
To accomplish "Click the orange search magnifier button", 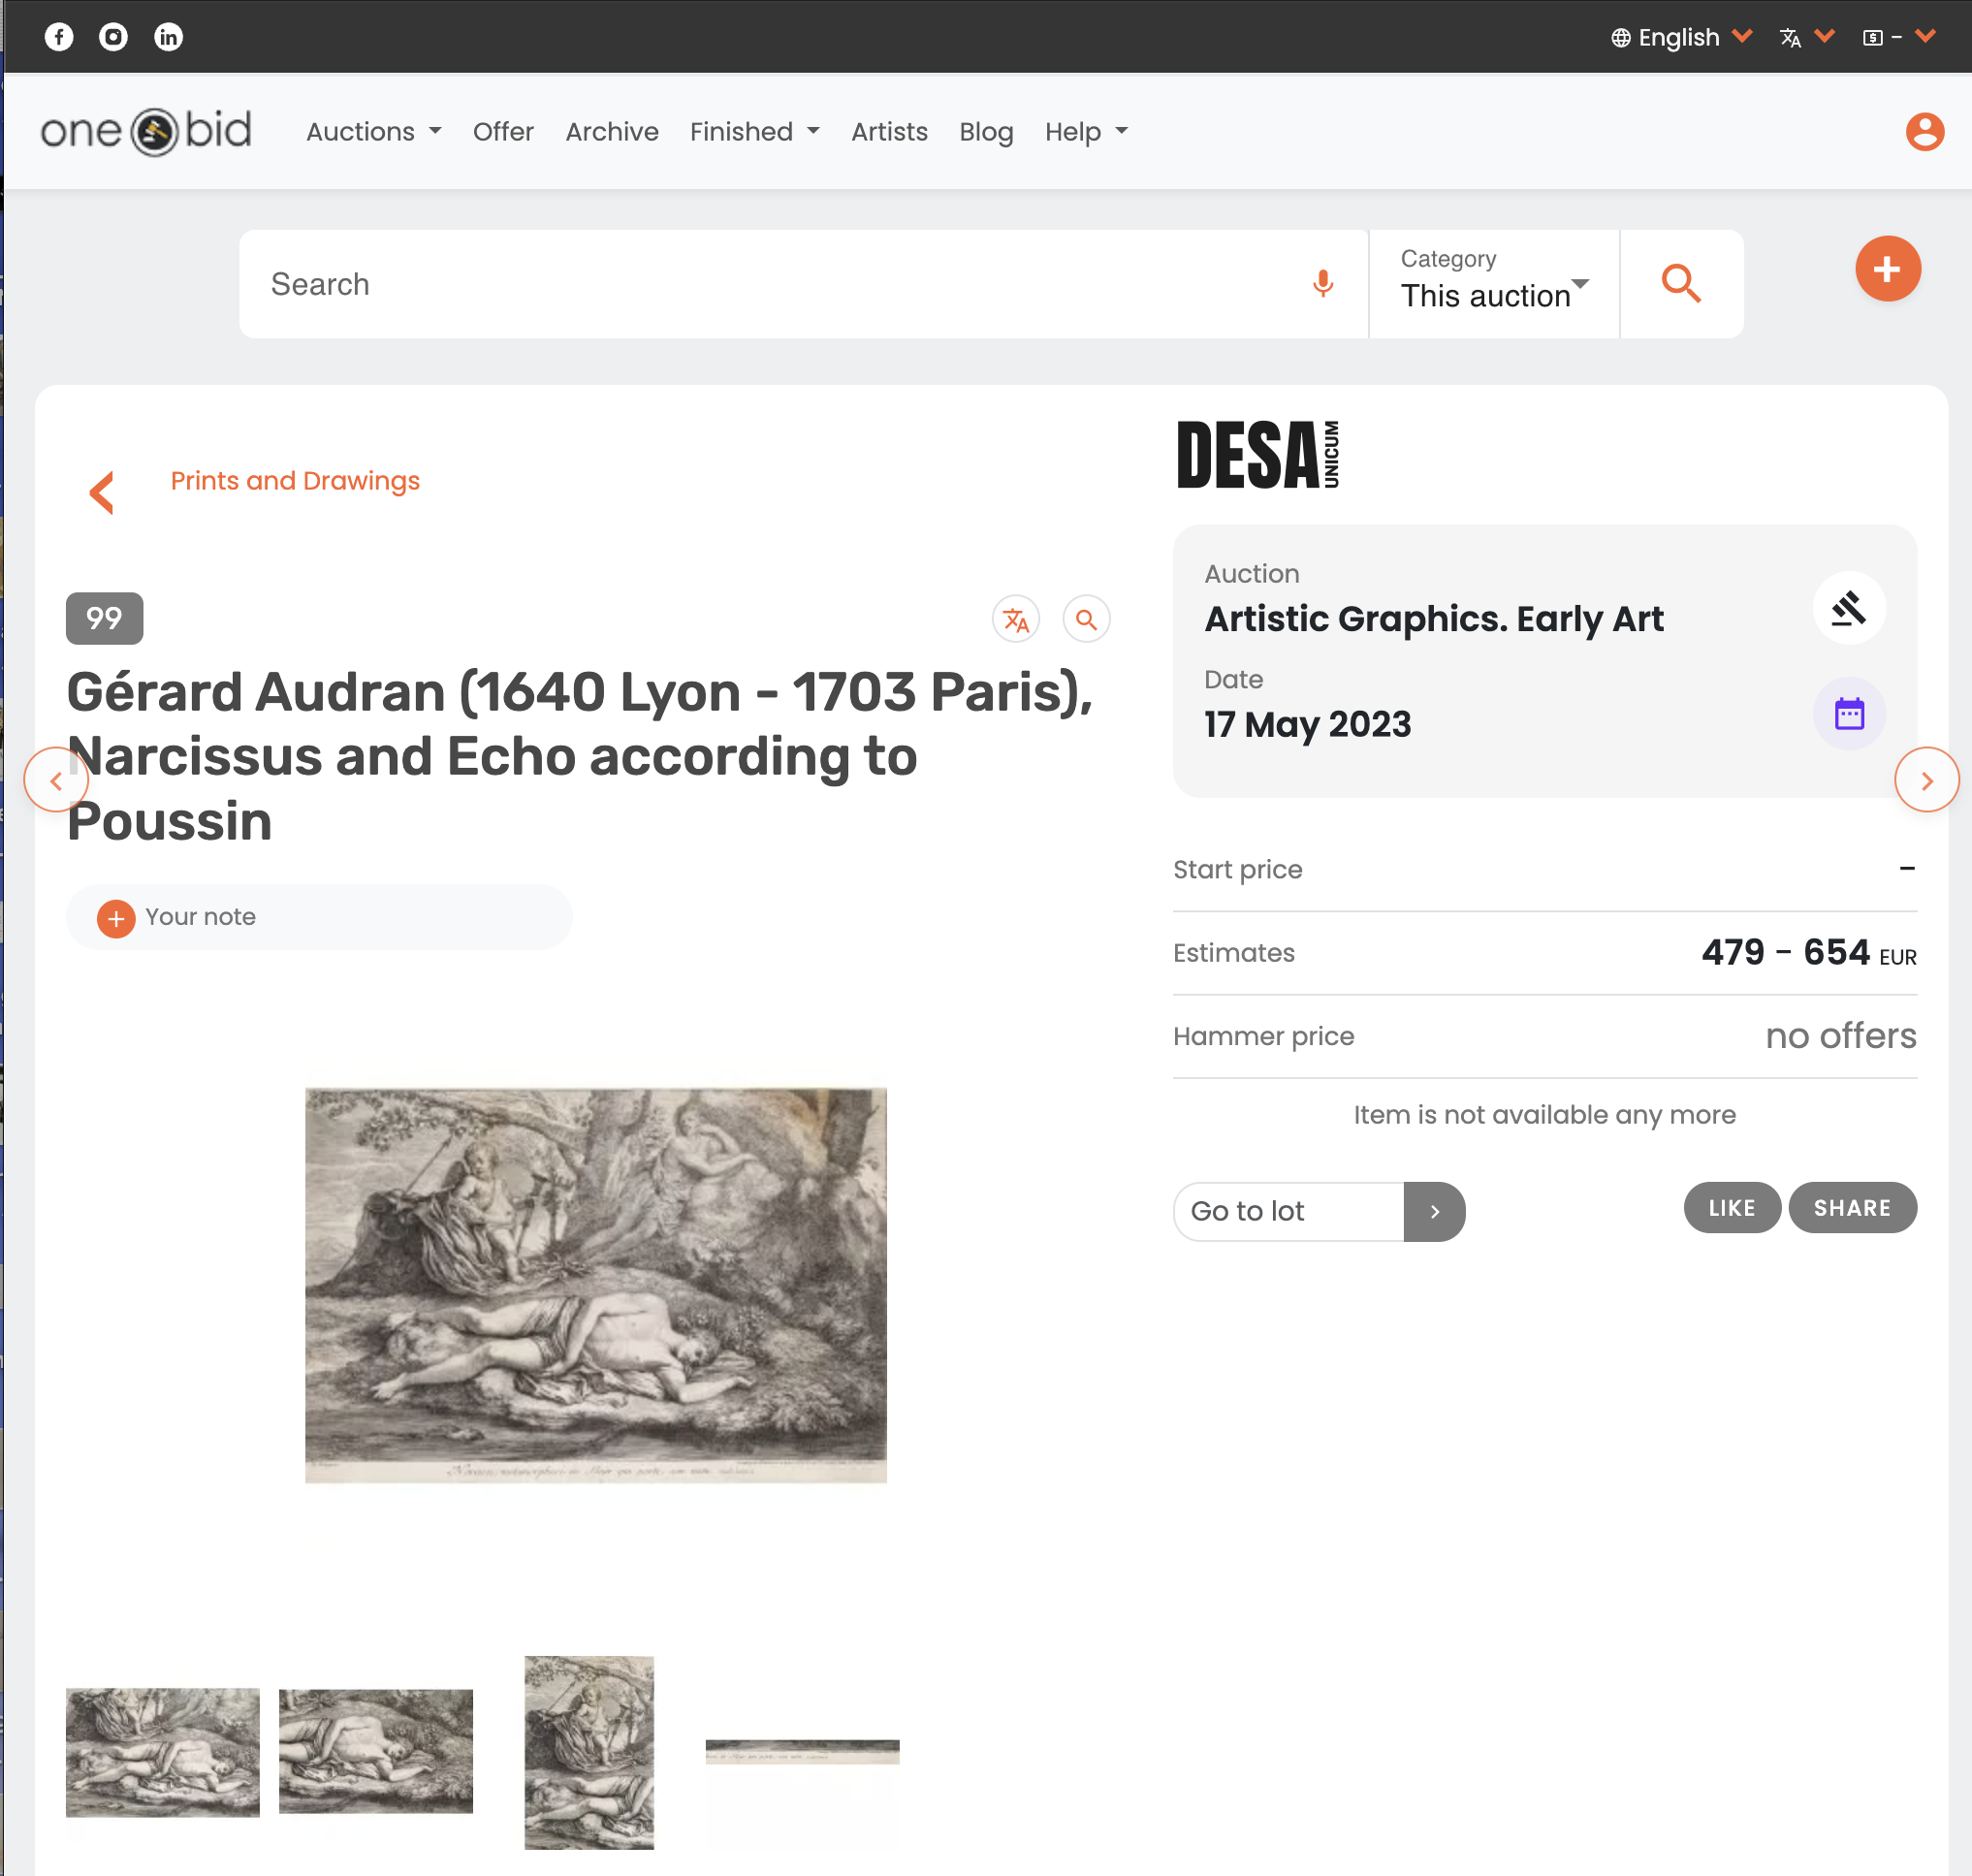I will tap(1681, 284).
